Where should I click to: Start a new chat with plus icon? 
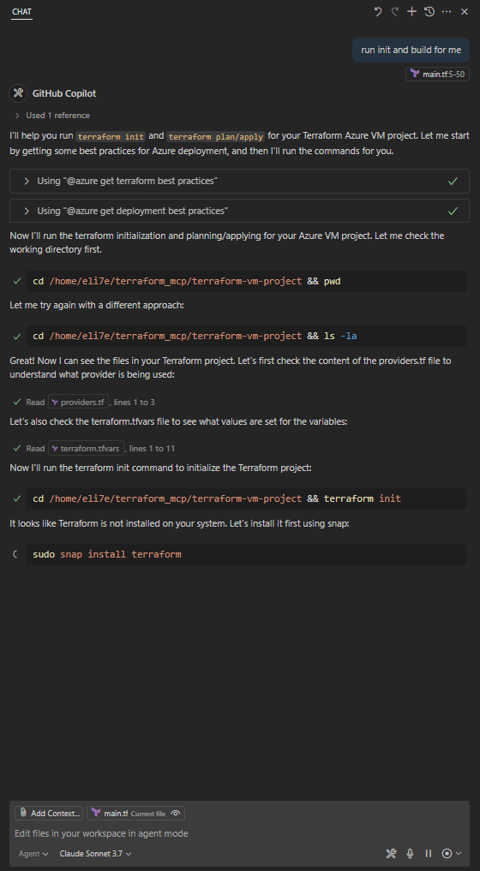pos(412,12)
